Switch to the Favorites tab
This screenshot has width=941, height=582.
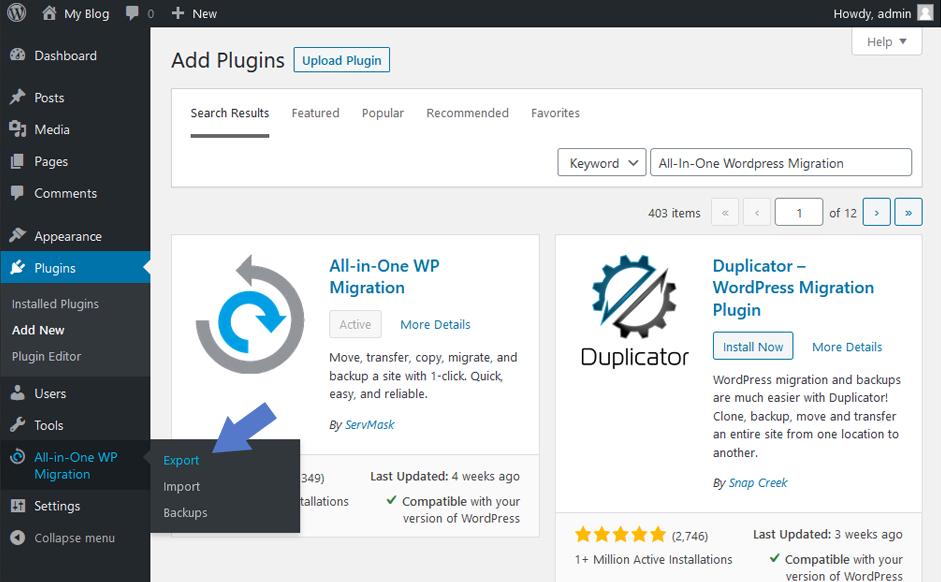tap(555, 113)
